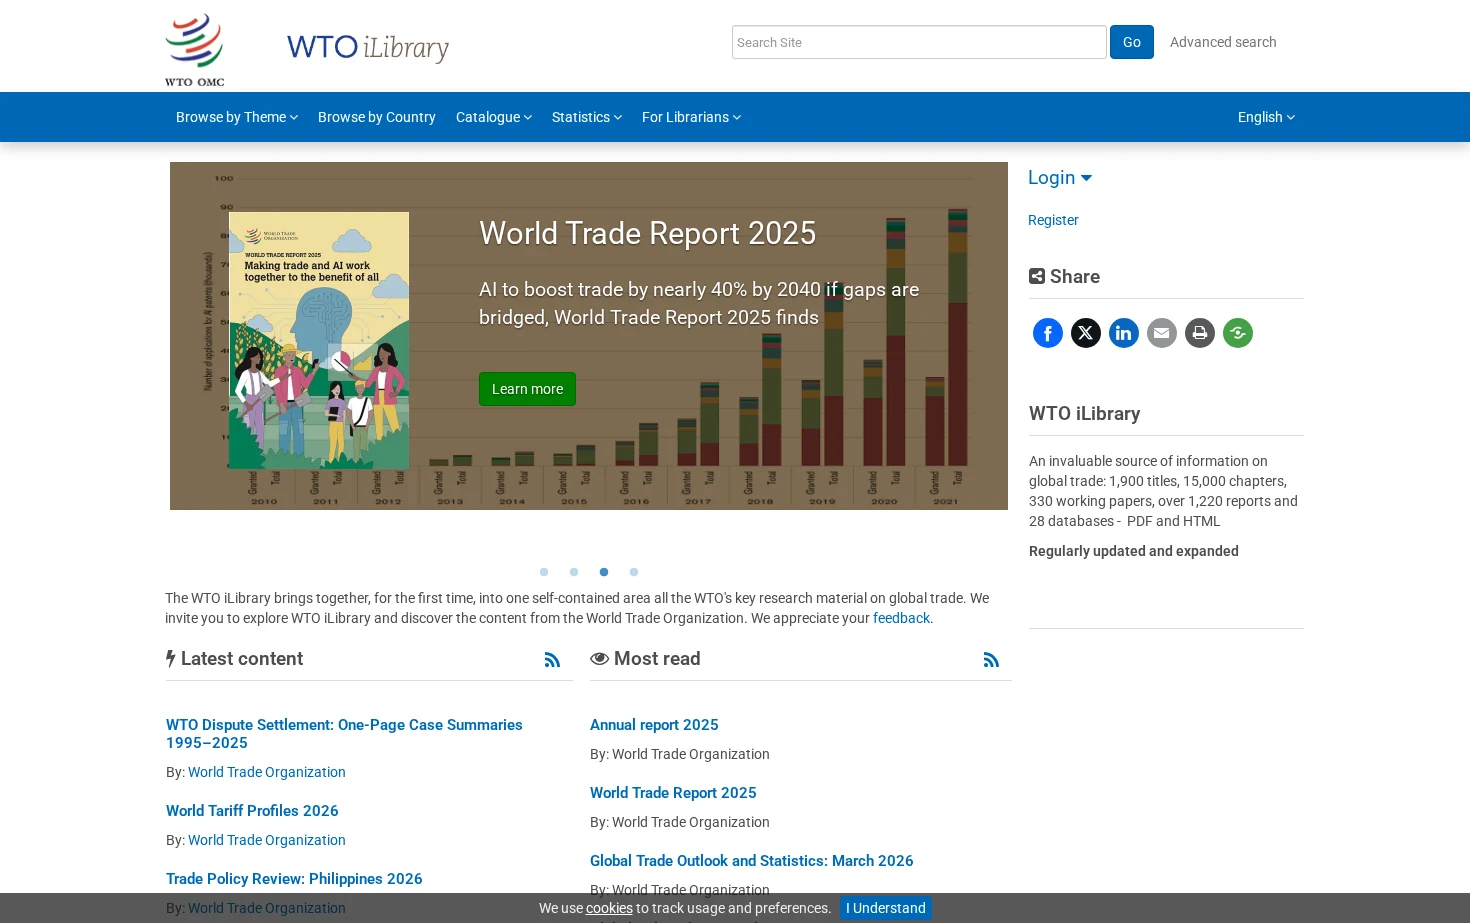Share page on Facebook
1470x923 pixels.
click(x=1048, y=333)
